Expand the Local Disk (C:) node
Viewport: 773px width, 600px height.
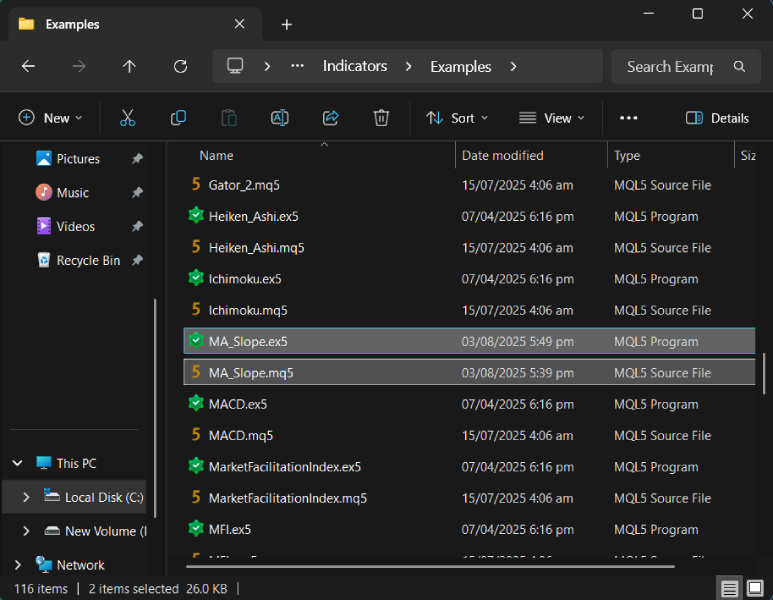coord(26,497)
